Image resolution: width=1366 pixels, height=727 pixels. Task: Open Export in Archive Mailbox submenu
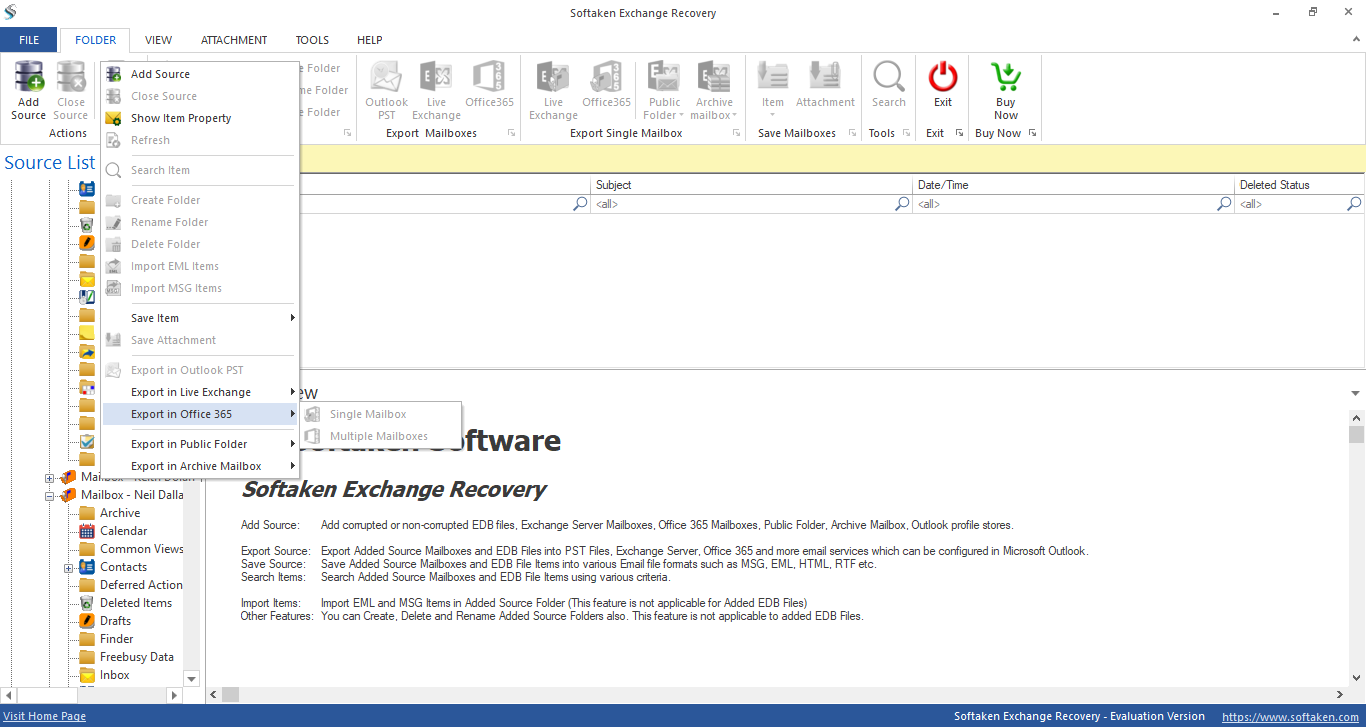coord(200,466)
